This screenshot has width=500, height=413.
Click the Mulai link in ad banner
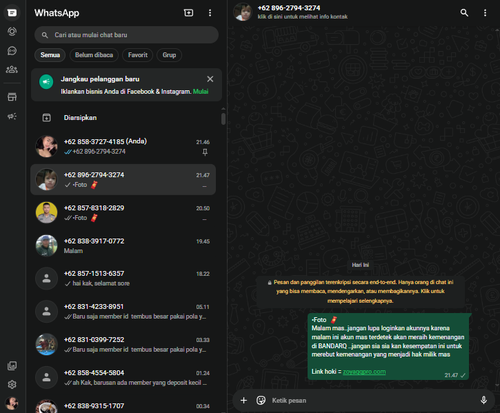click(x=201, y=91)
